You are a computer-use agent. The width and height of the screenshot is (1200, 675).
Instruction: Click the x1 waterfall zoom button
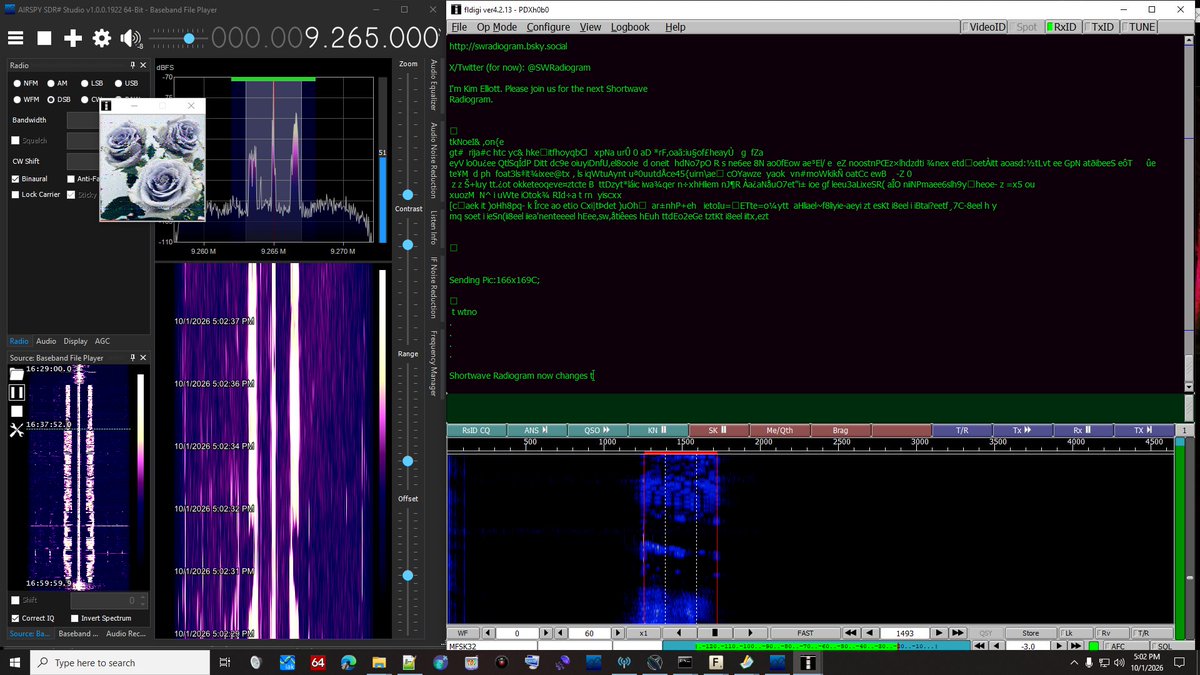(x=645, y=633)
